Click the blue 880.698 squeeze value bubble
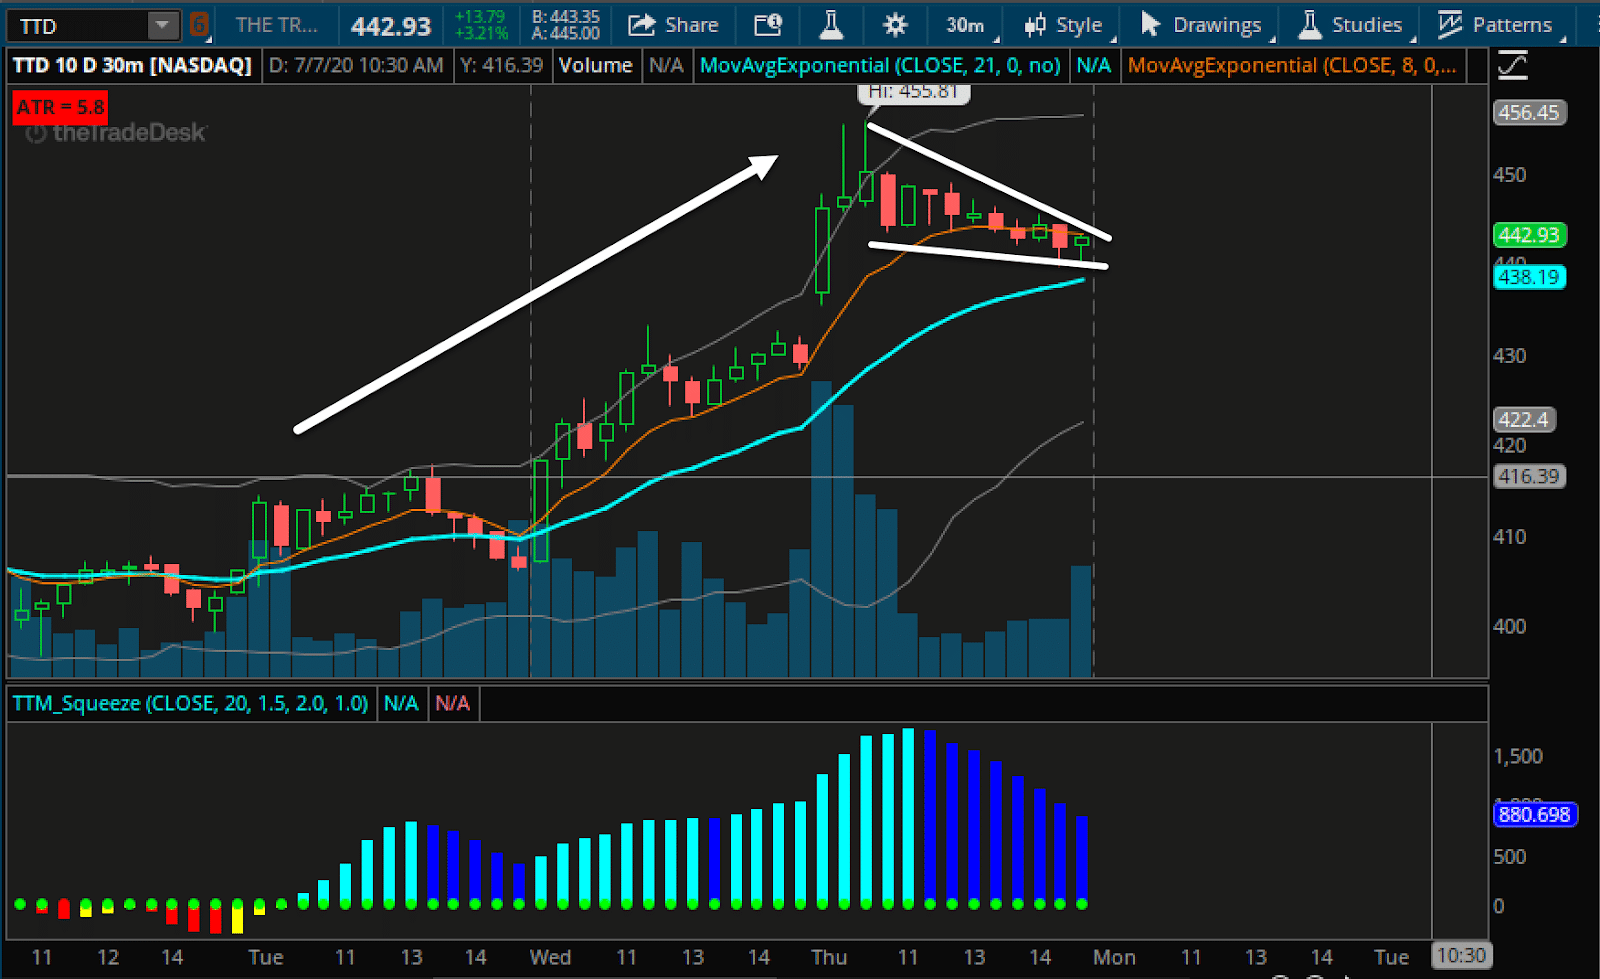Viewport: 1600px width, 979px height. coord(1534,815)
